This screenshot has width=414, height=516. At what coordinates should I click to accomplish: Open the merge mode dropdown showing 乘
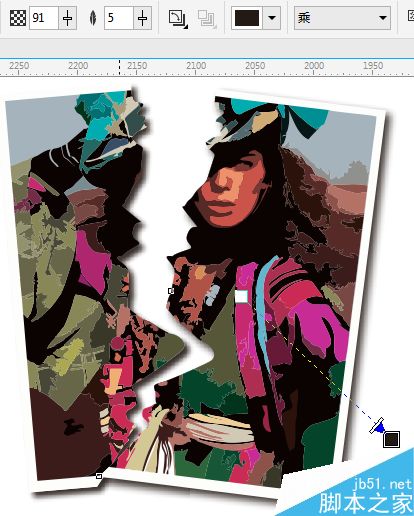coord(342,18)
